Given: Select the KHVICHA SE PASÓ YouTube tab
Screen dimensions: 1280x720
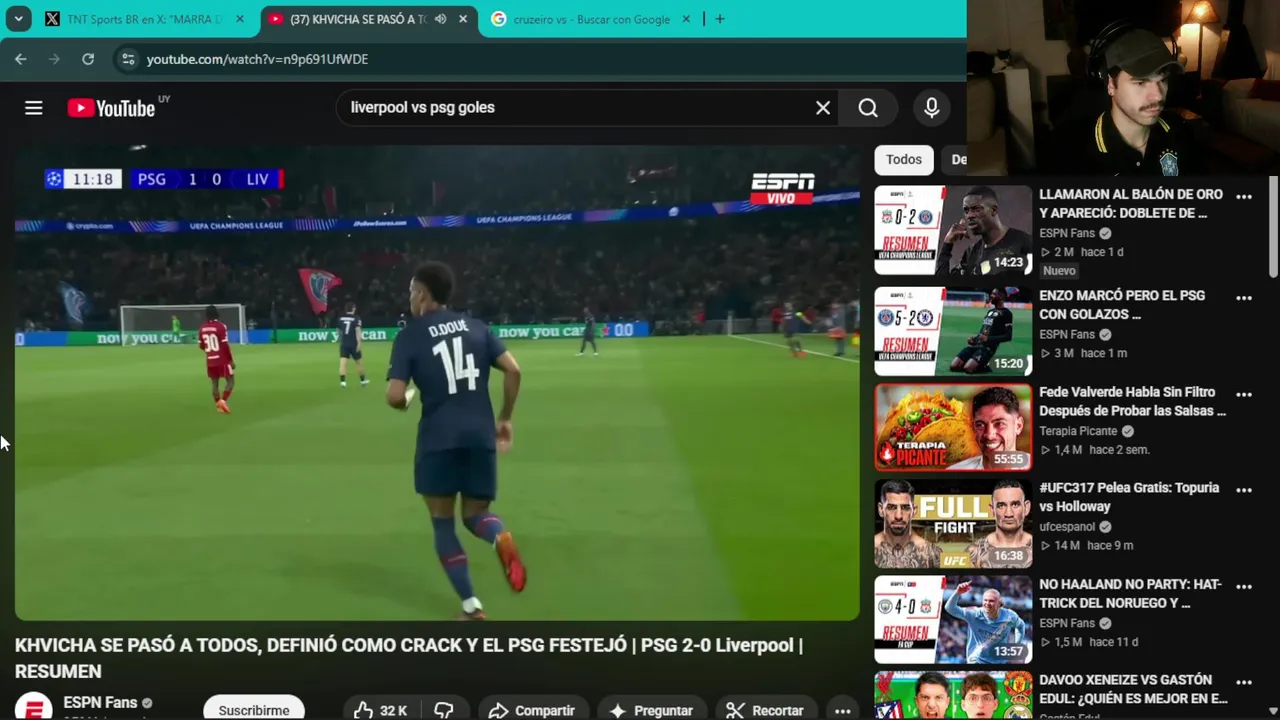Looking at the screenshot, I should (358, 19).
